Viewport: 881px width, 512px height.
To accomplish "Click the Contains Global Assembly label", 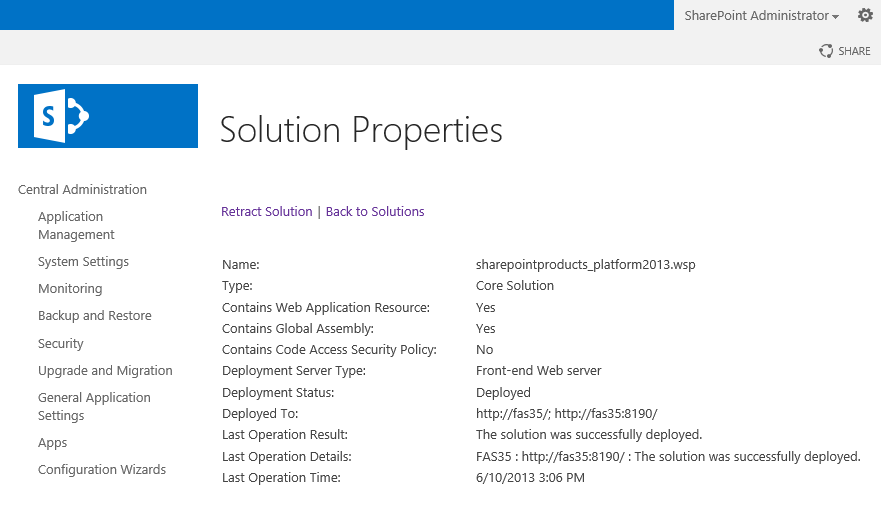I will pyautogui.click(x=298, y=329).
